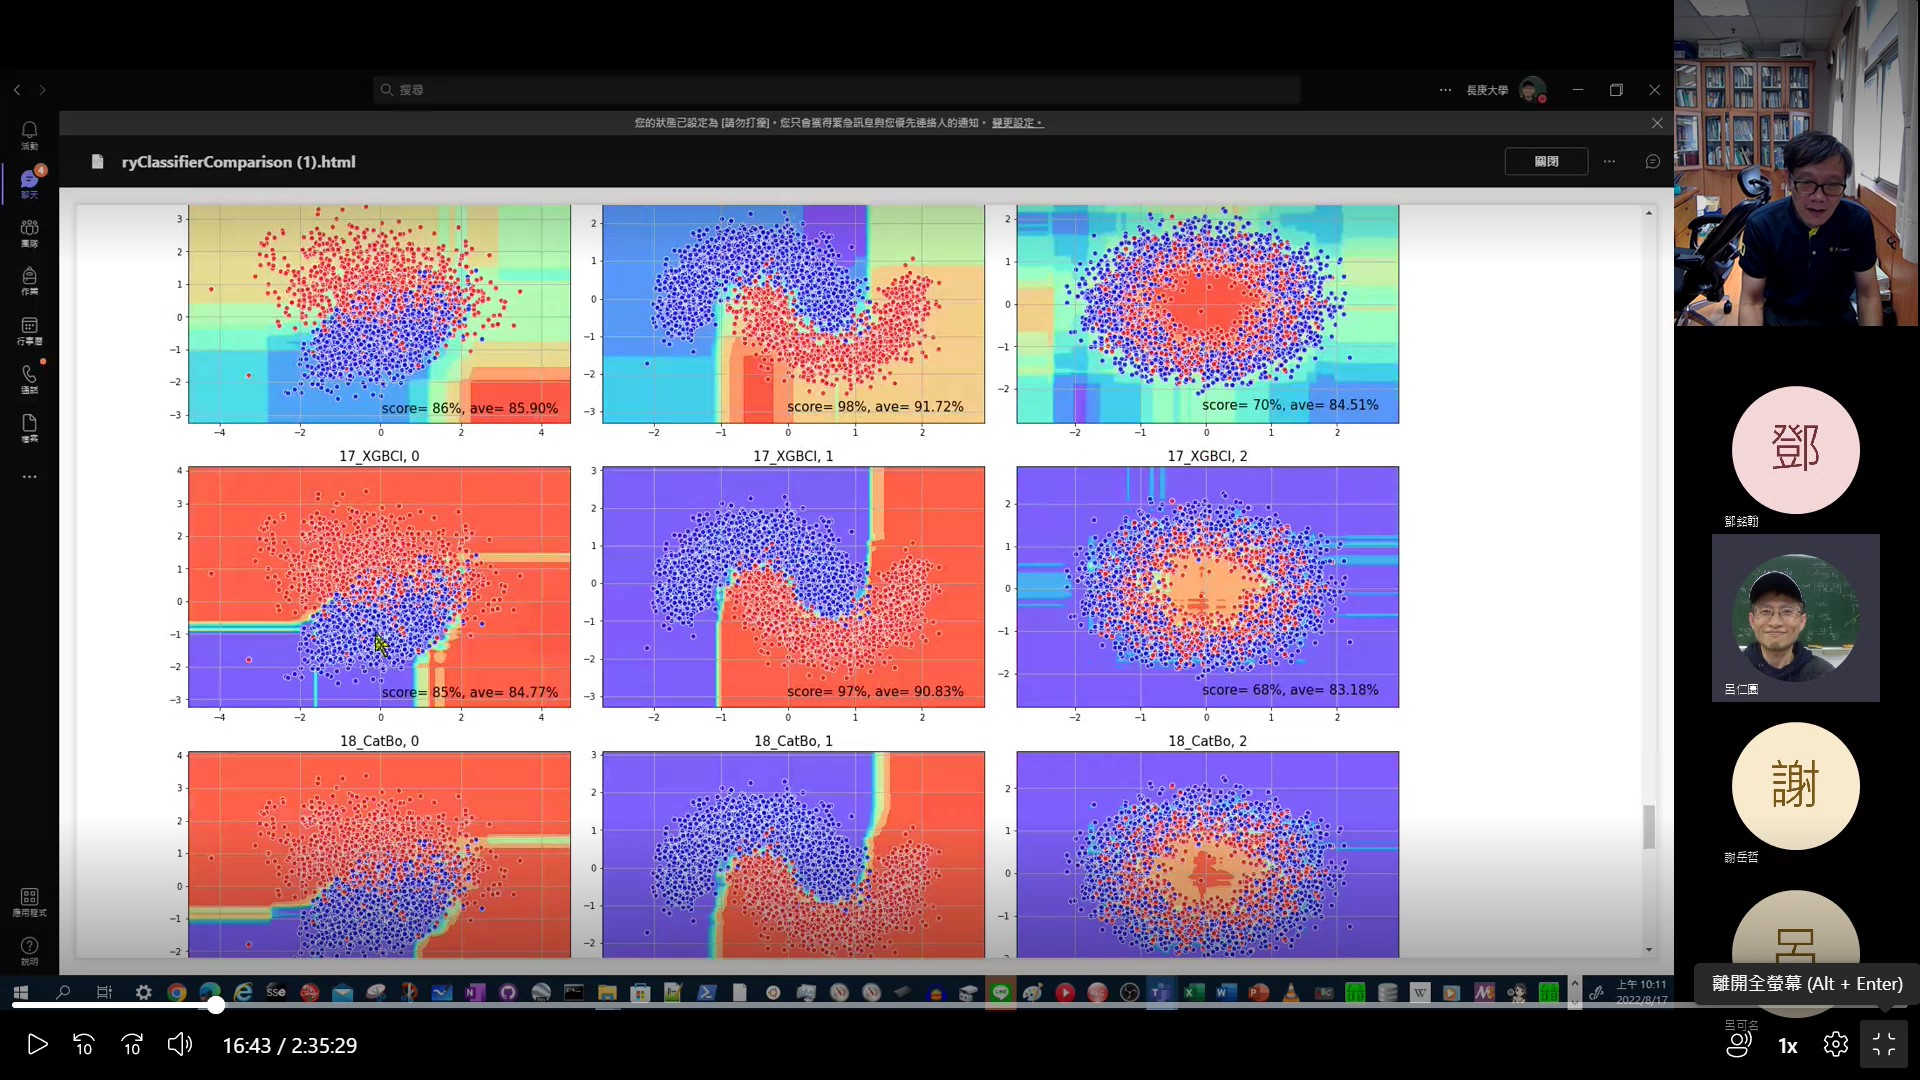Click the presenter webcam video tile

[1797, 163]
